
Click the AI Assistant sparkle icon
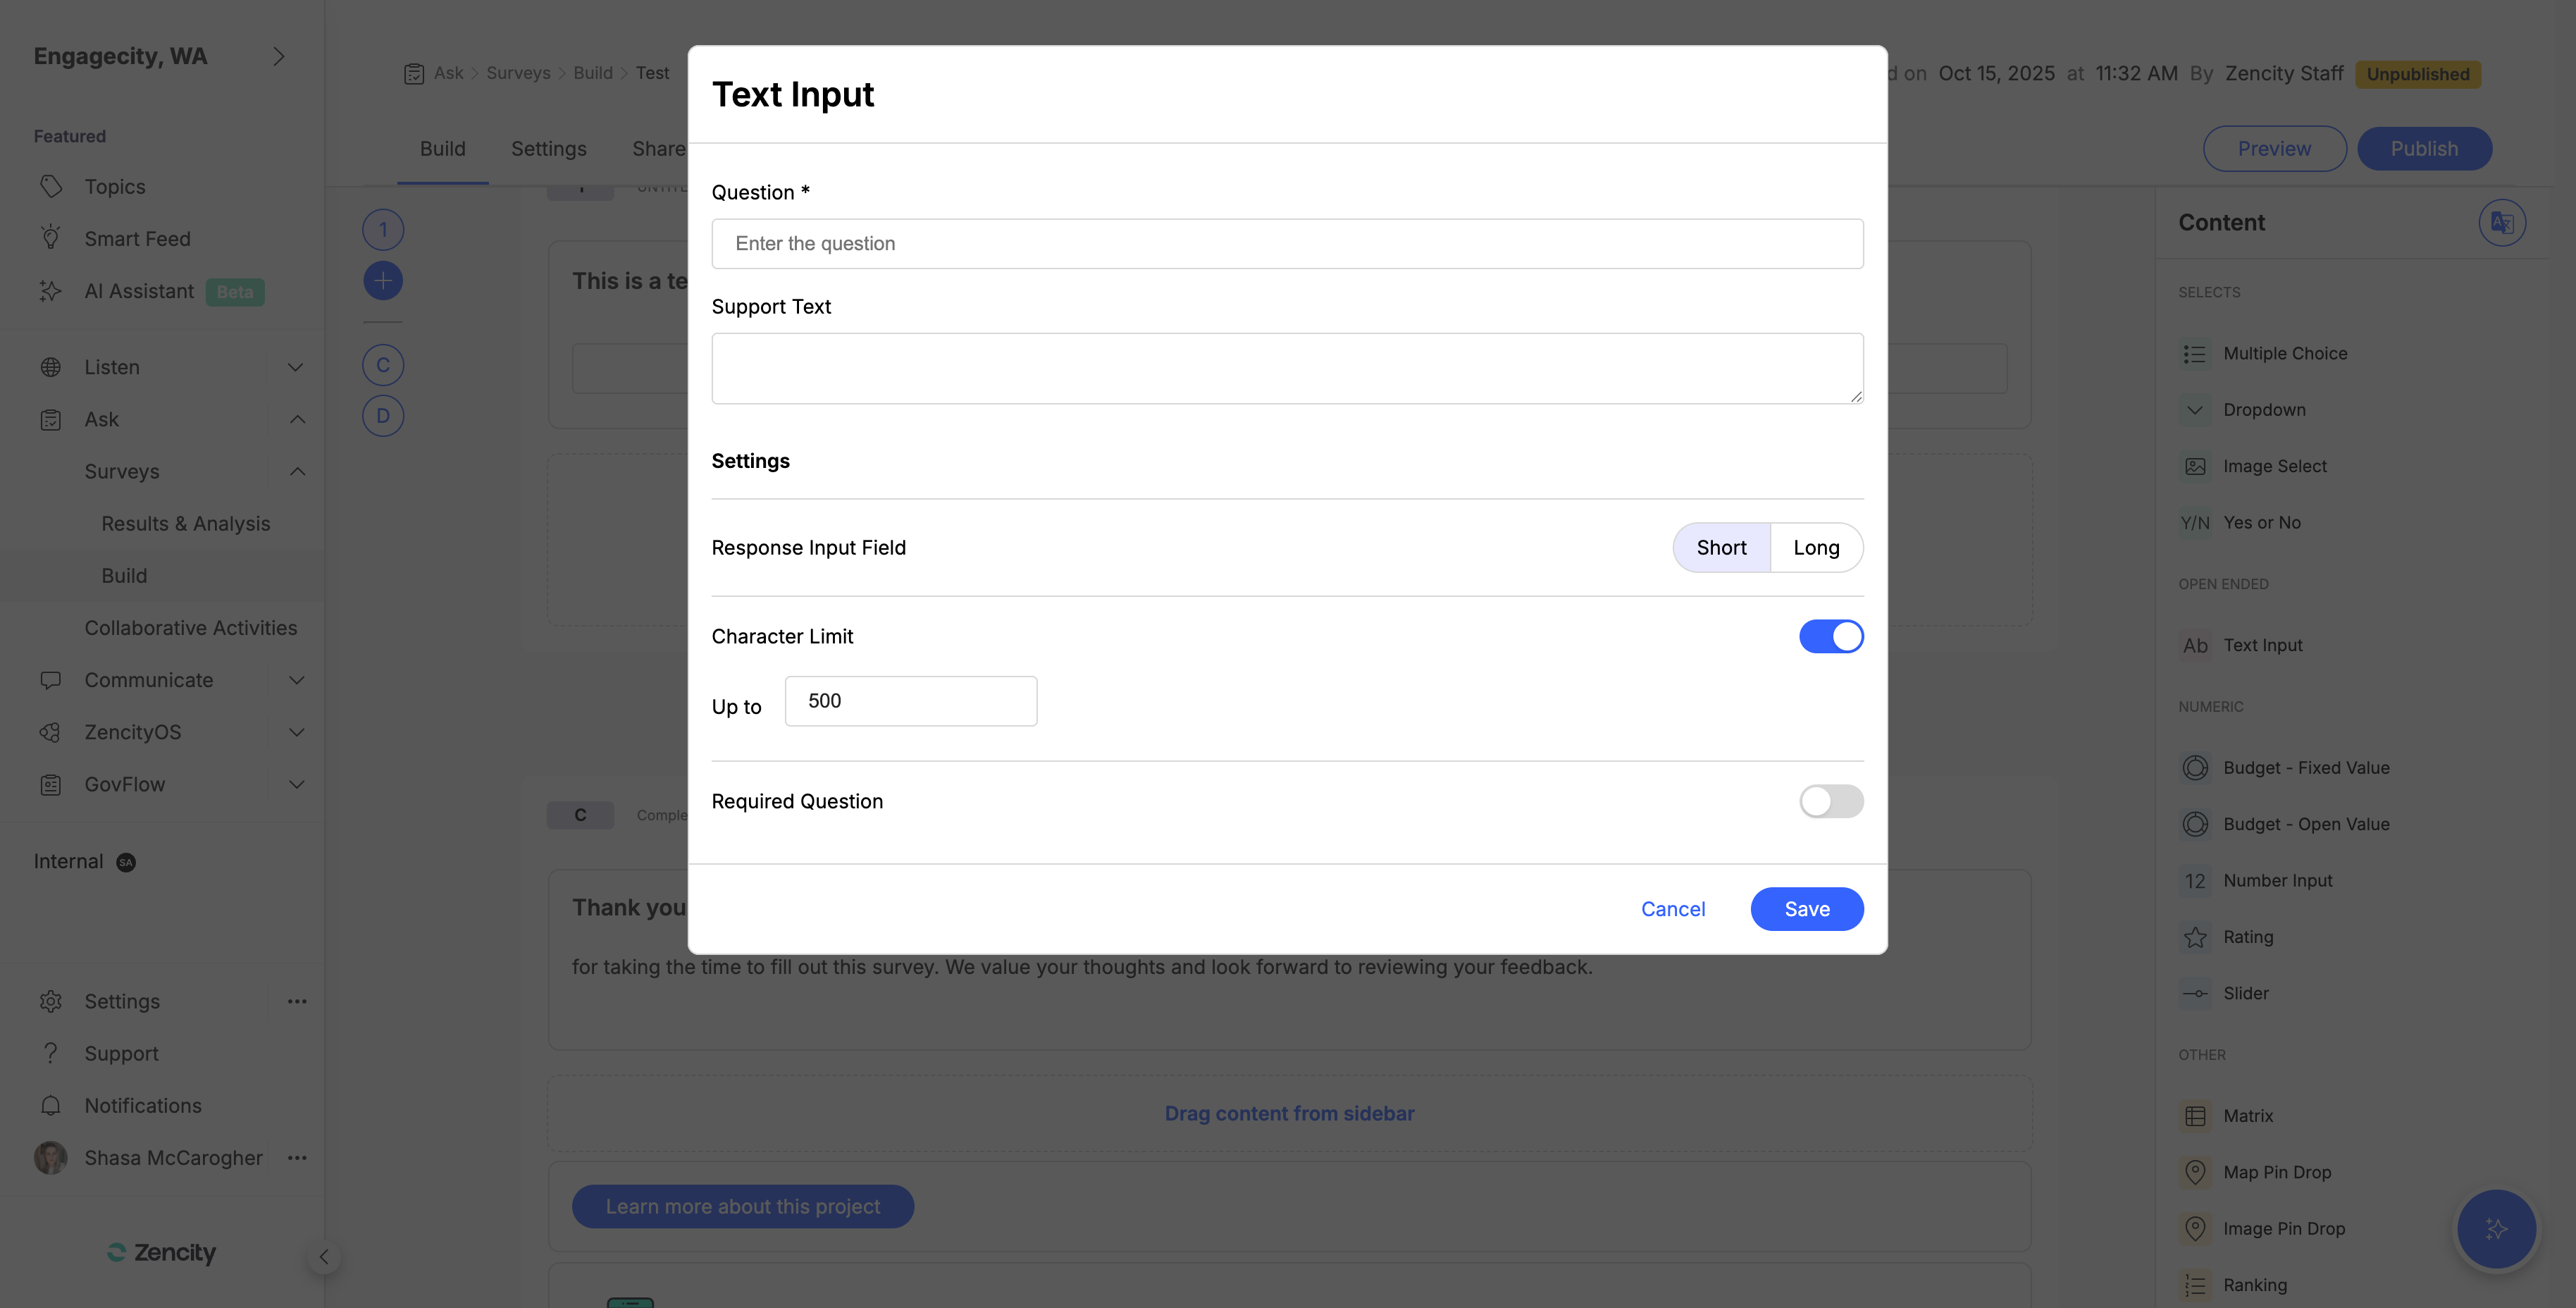click(x=51, y=291)
